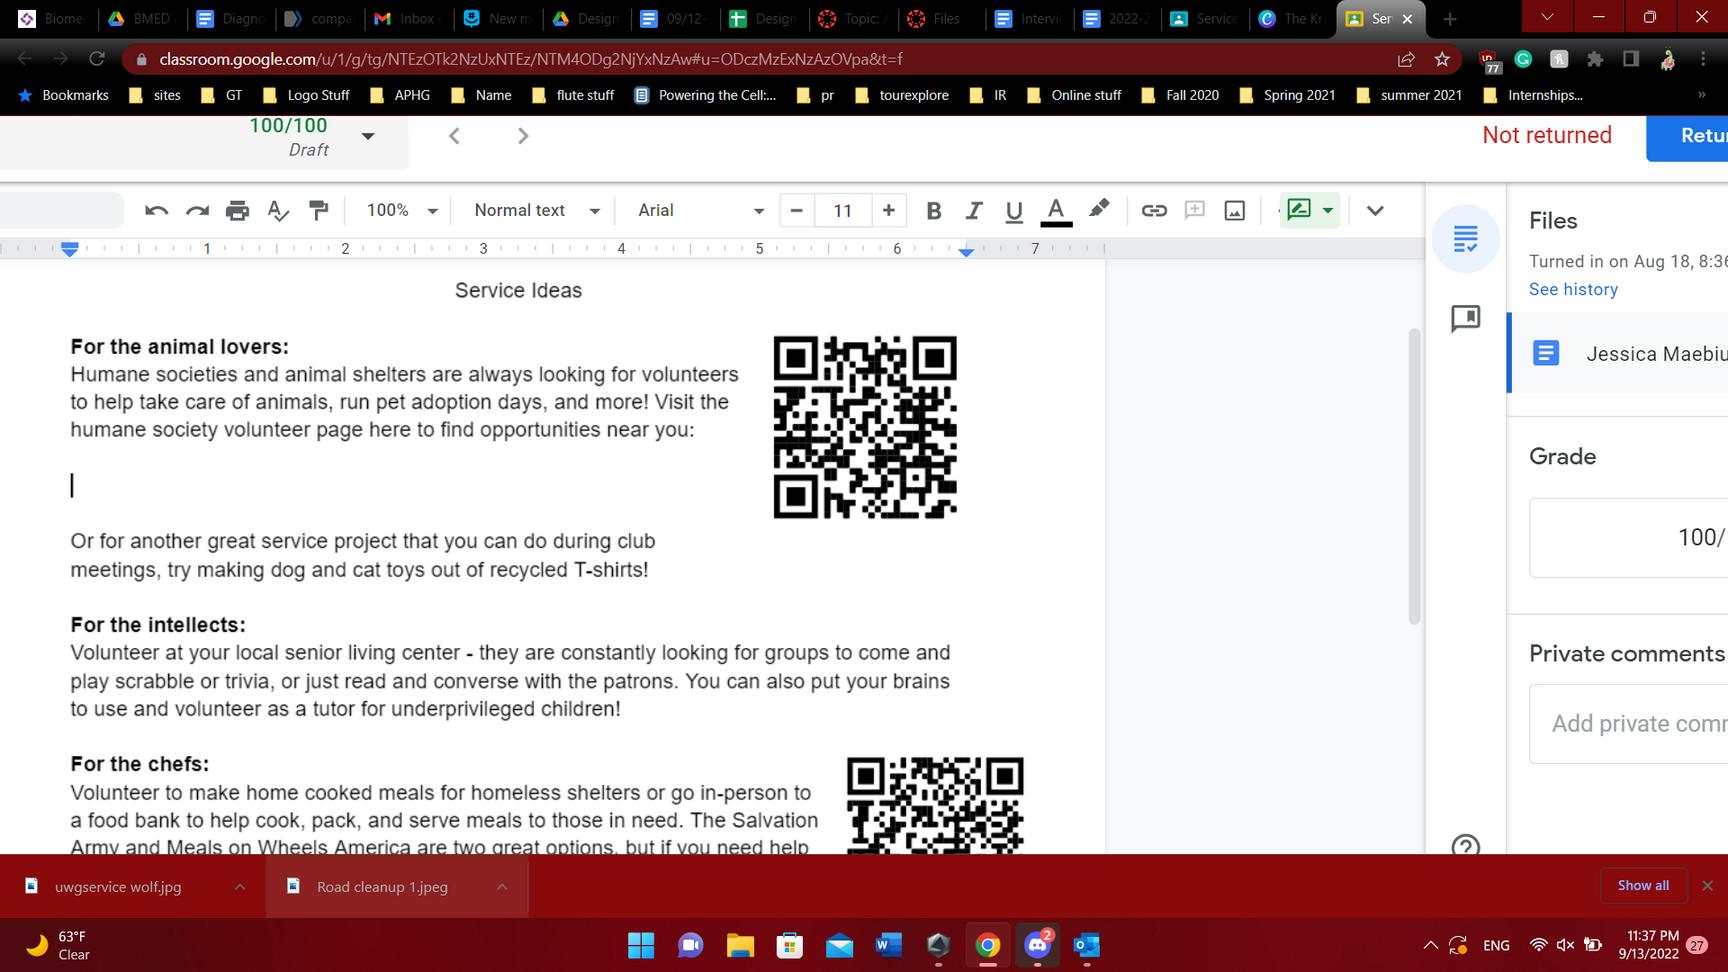Click the left indent ruler marker

pos(69,250)
